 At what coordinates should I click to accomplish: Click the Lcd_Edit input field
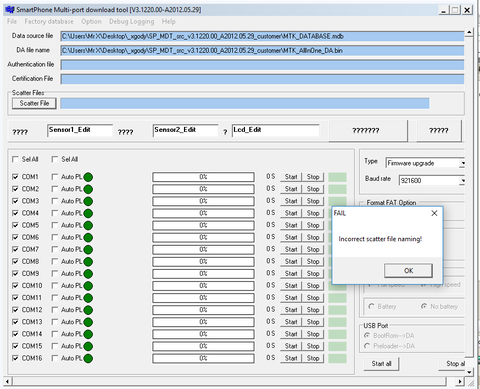pos(276,130)
